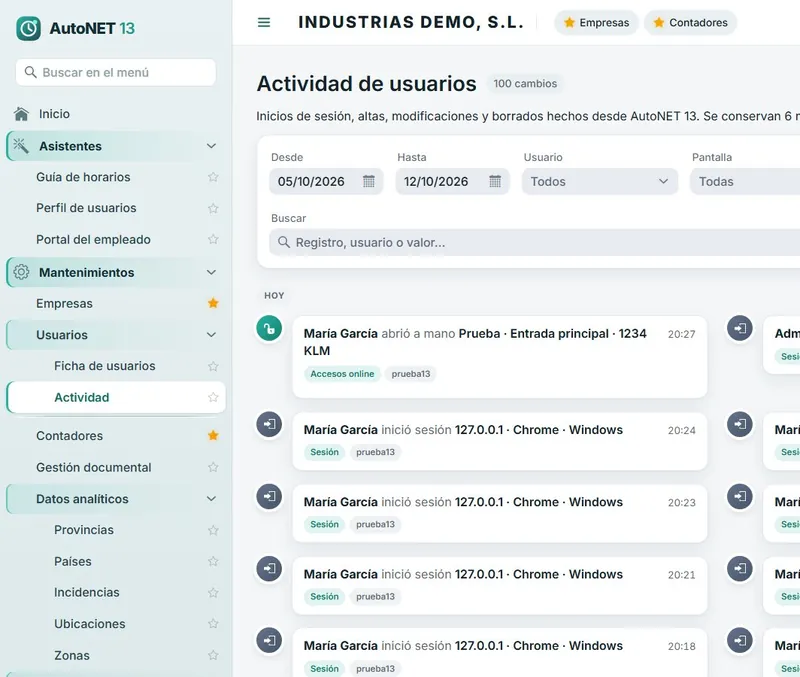Favorite Provincias with its star
The image size is (800, 677).
[x=213, y=530]
